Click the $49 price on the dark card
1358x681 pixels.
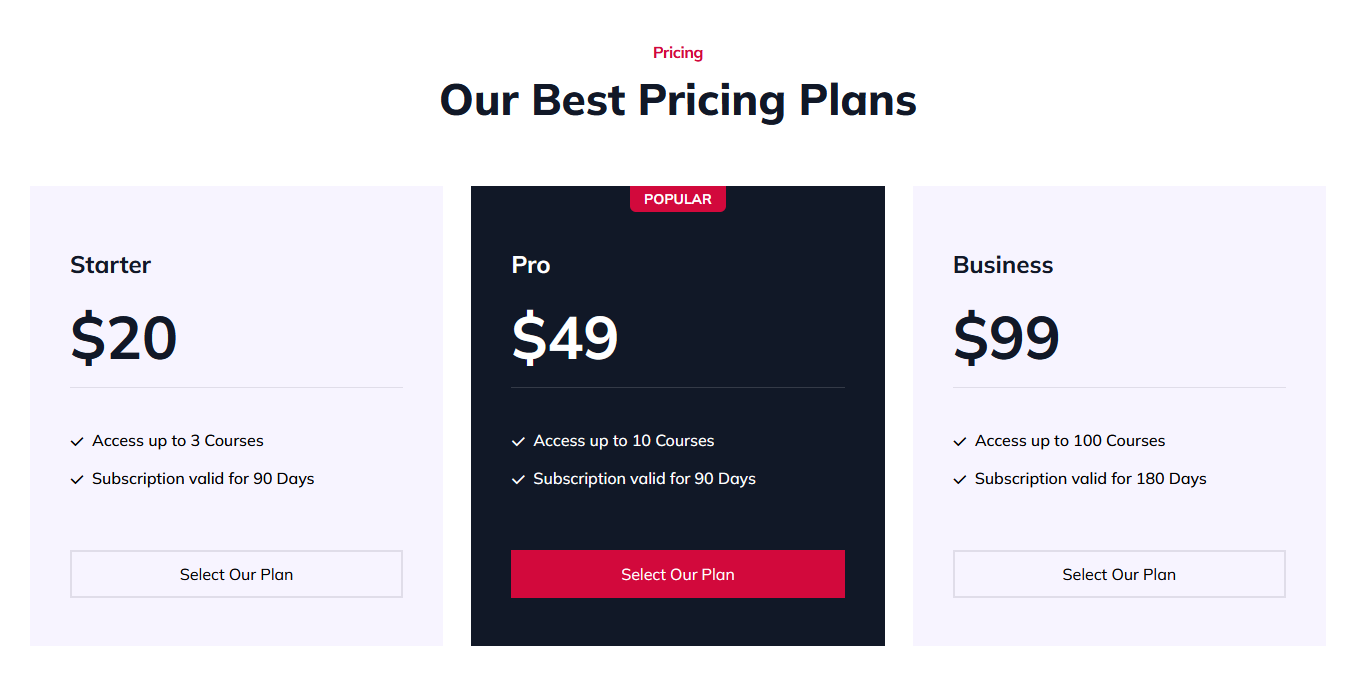pos(565,337)
